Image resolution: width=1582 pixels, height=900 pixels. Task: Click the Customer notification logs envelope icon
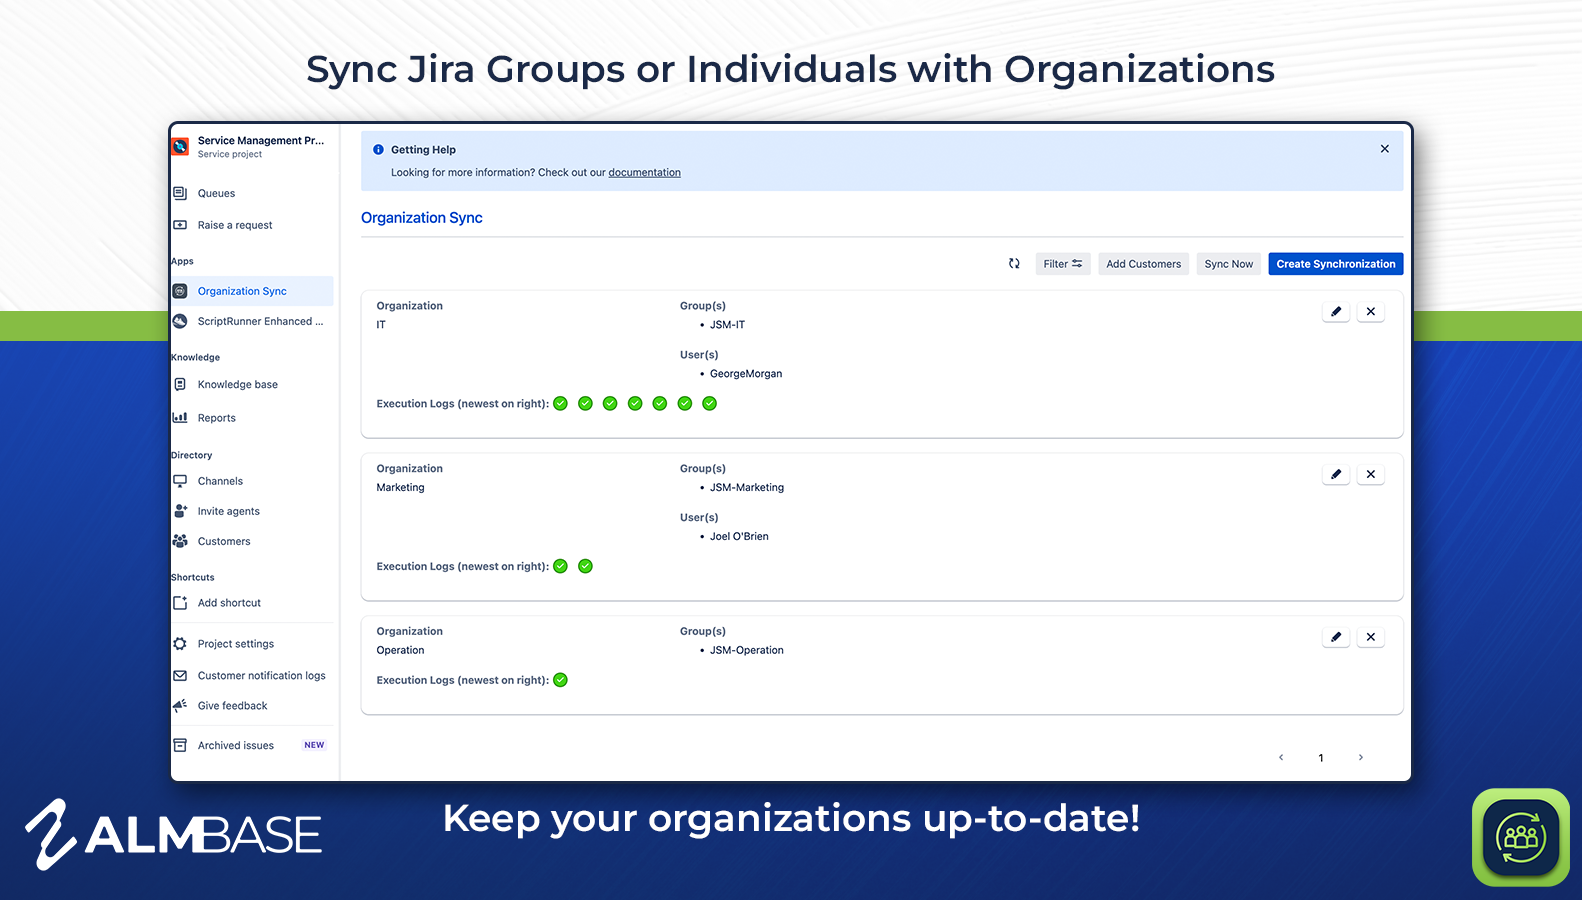coord(180,676)
